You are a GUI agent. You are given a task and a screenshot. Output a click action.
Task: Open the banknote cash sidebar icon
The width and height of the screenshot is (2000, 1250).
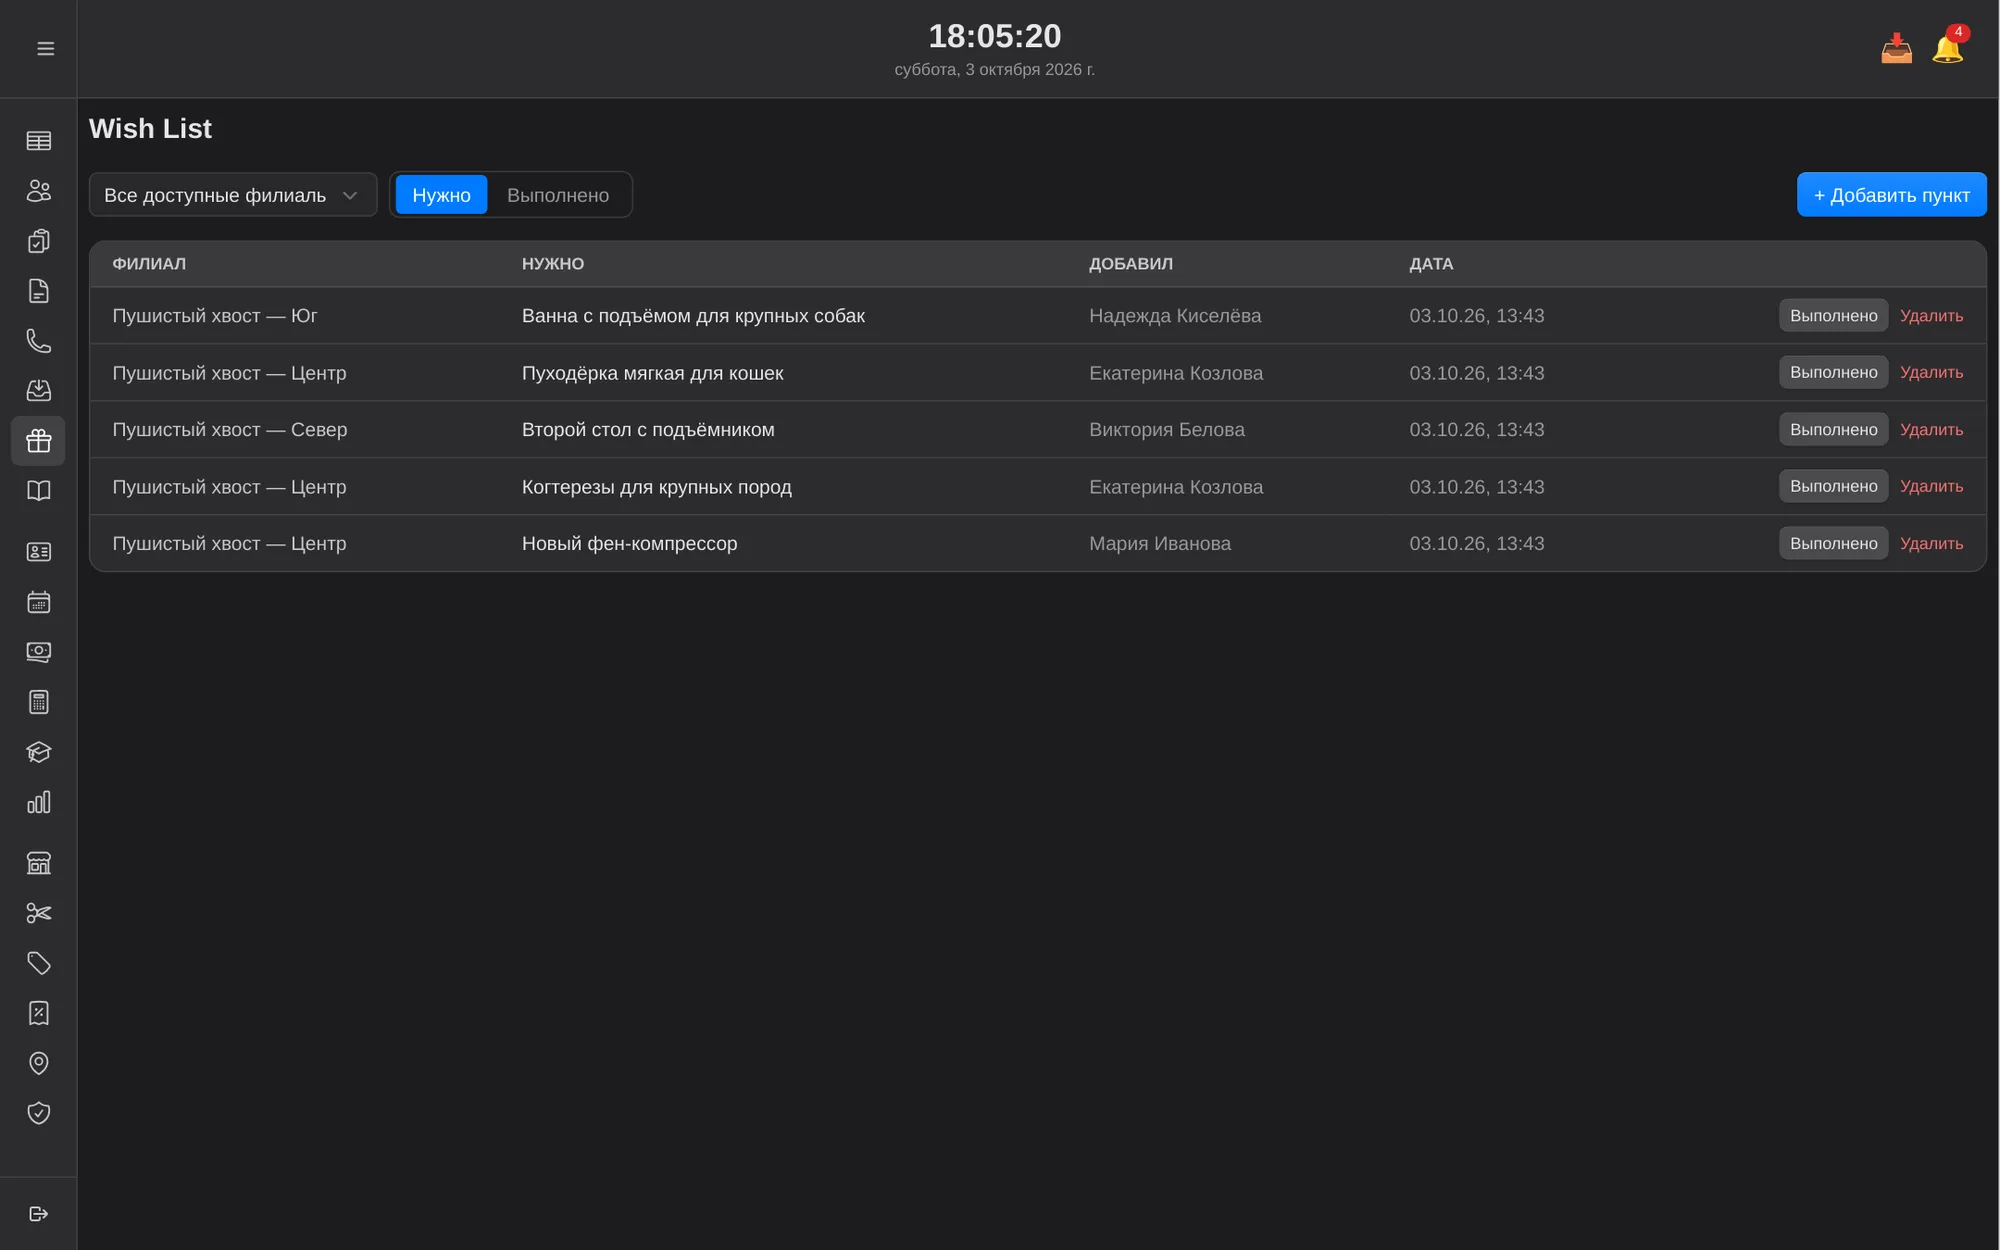click(38, 652)
